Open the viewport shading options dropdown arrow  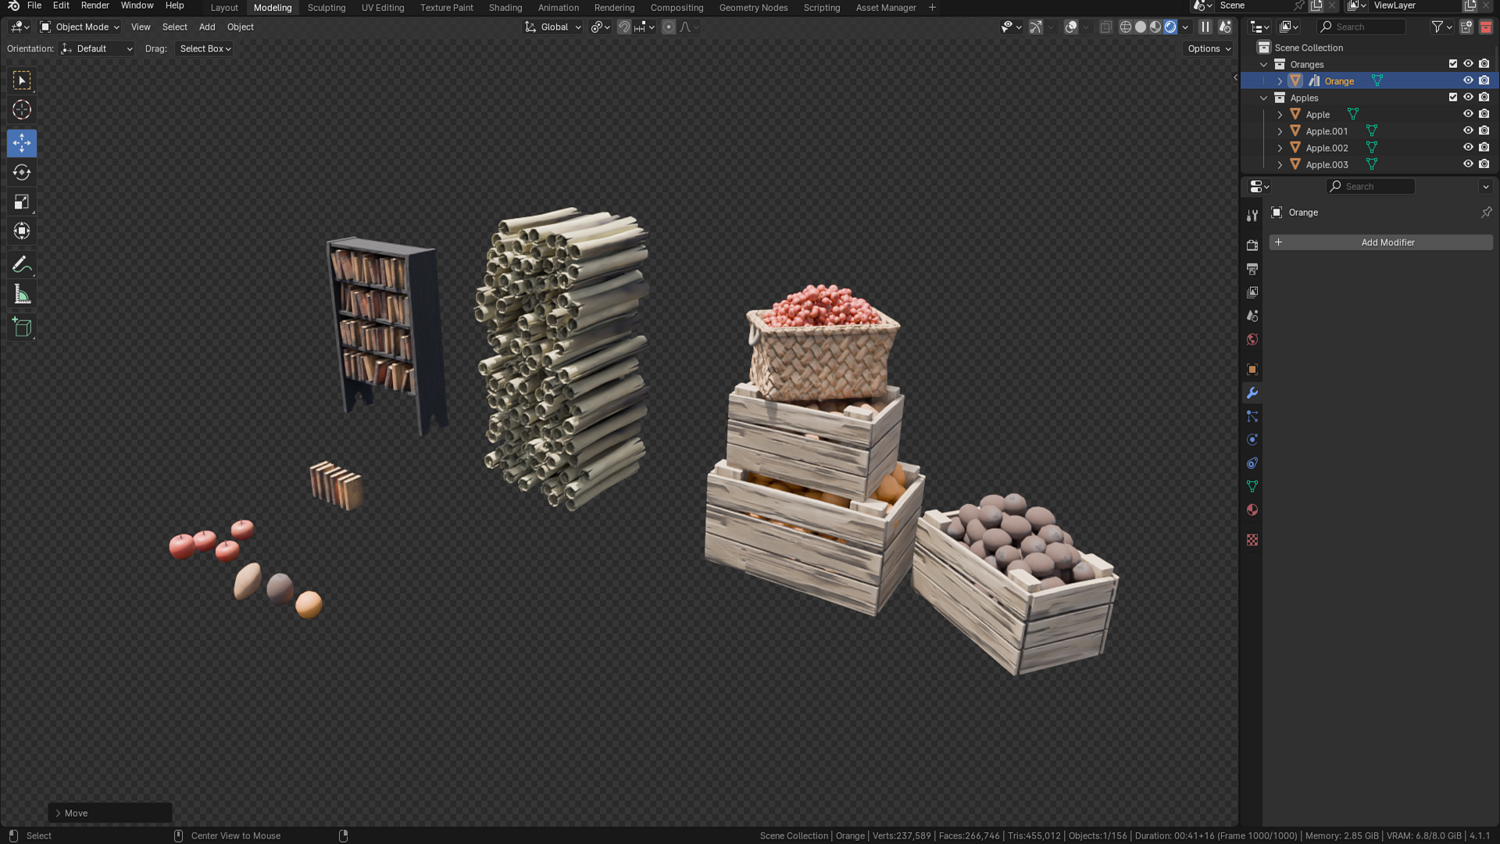(x=1185, y=27)
